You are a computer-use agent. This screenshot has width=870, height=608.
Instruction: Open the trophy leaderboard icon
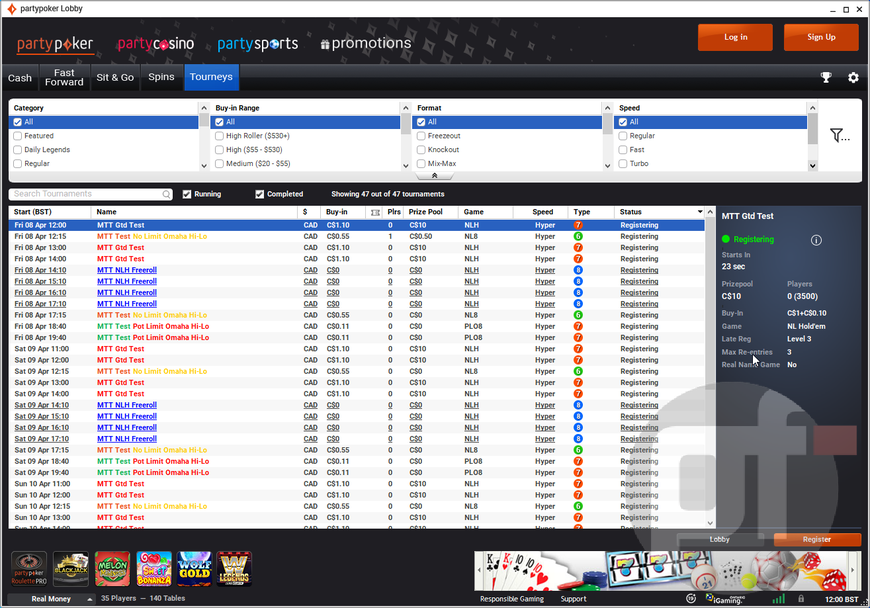coord(826,78)
